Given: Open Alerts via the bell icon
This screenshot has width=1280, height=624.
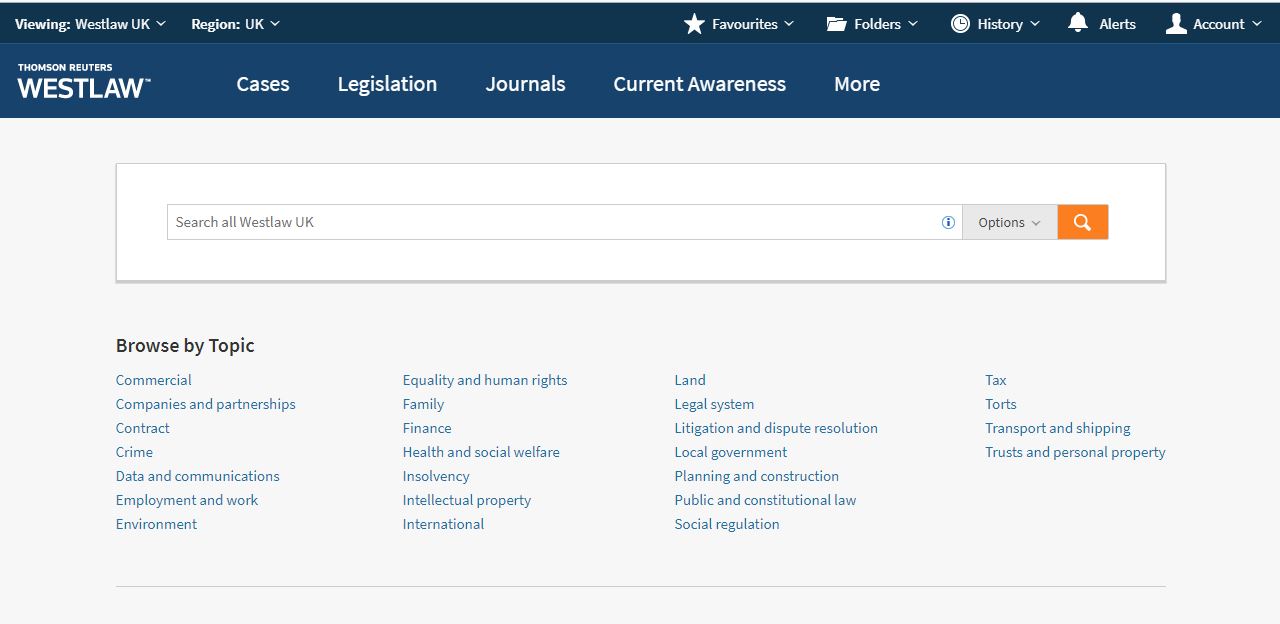Looking at the screenshot, I should tap(1076, 23).
